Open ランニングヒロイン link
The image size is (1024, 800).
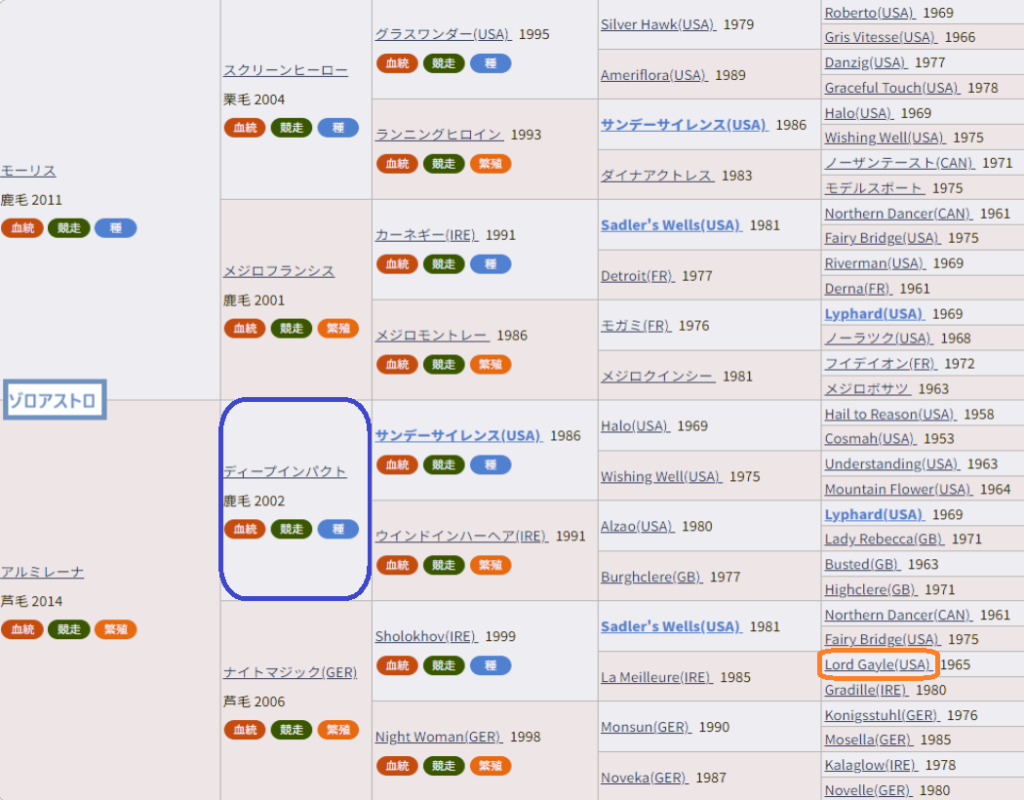[439, 135]
